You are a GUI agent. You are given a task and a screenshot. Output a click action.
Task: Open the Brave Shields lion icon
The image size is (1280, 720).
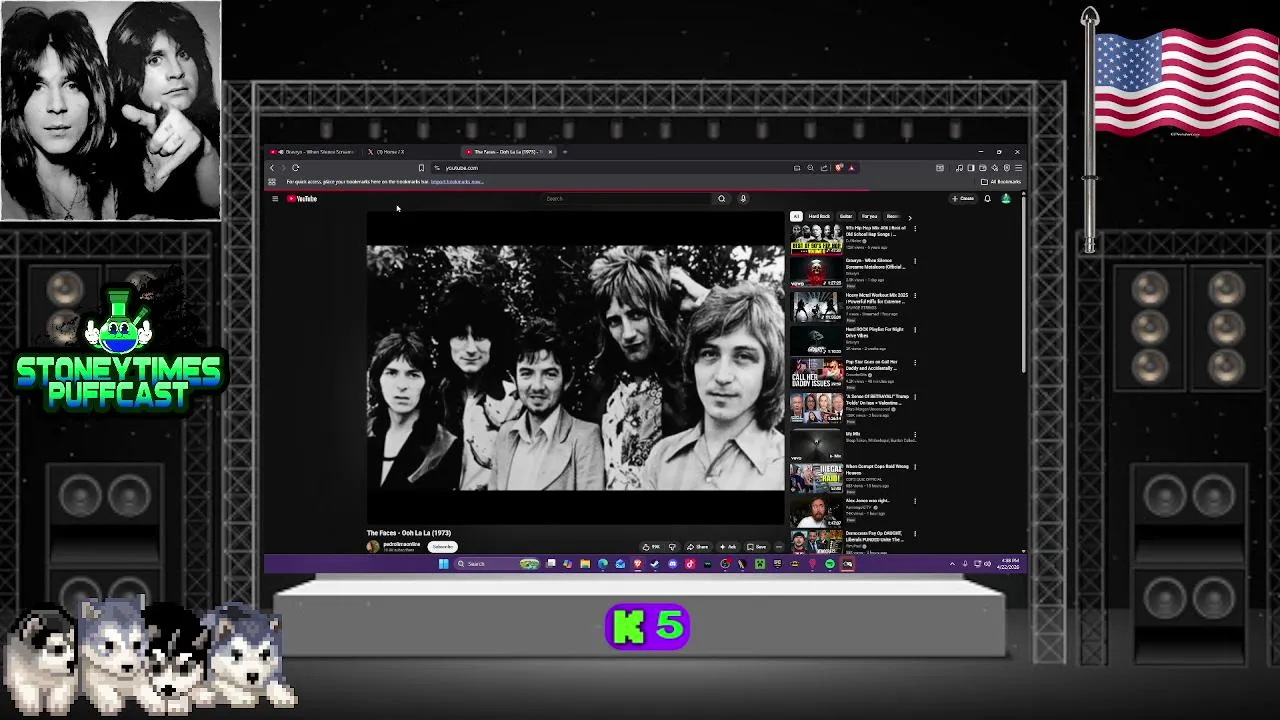(839, 168)
